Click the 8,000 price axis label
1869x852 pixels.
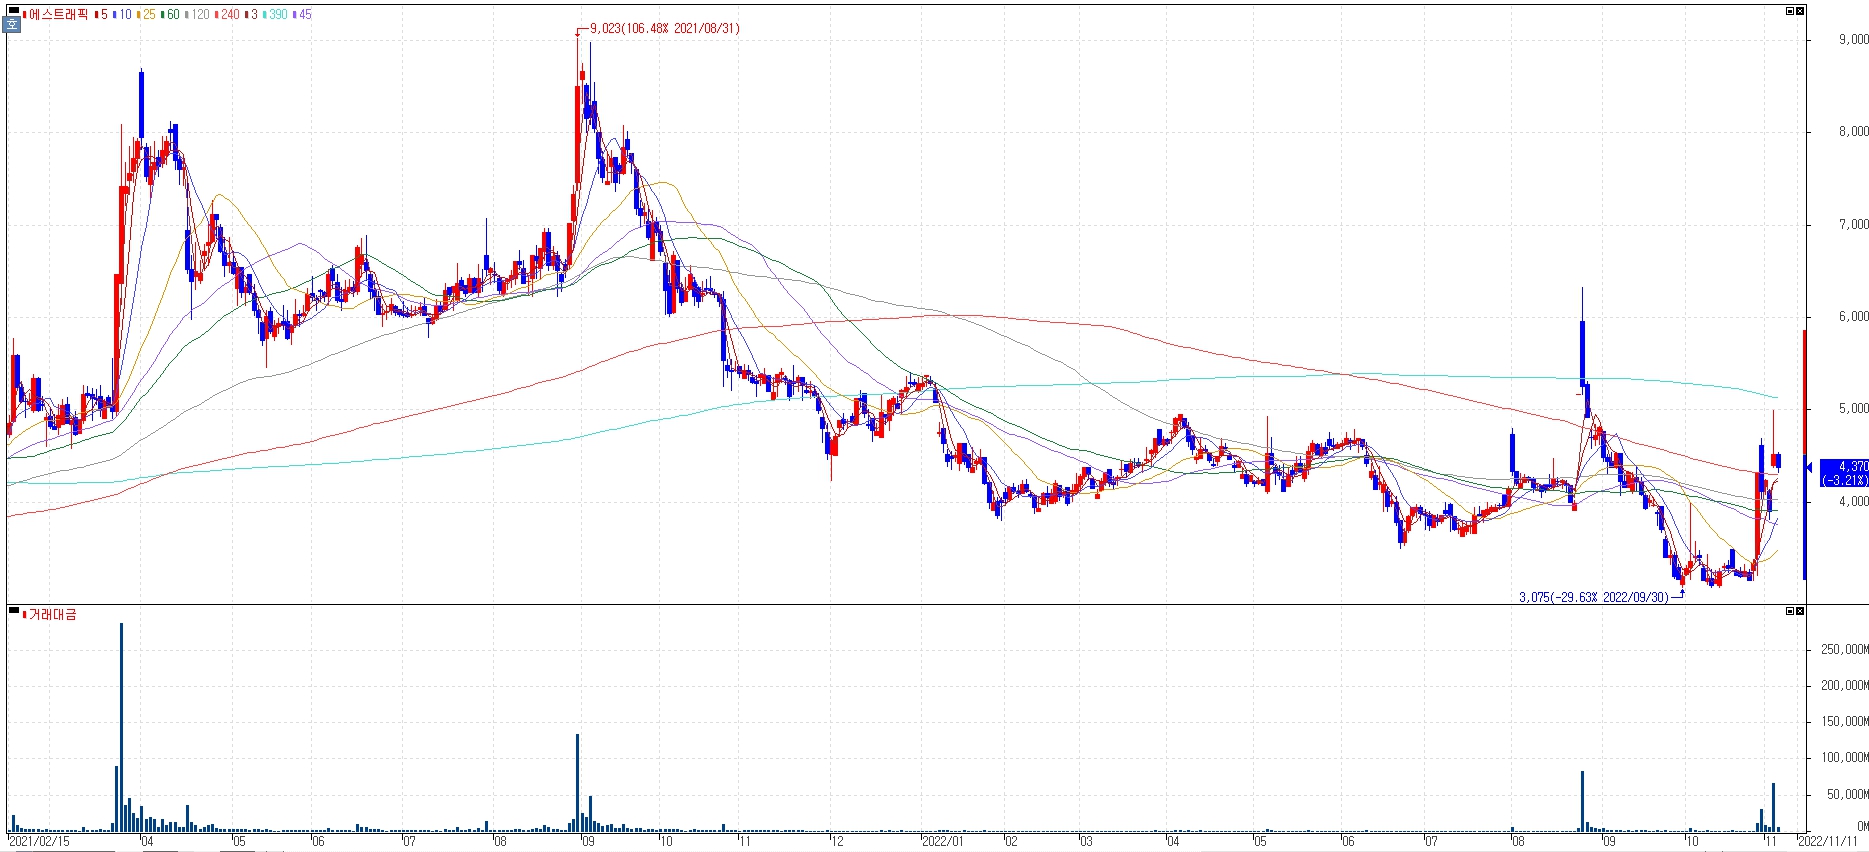tap(1853, 131)
